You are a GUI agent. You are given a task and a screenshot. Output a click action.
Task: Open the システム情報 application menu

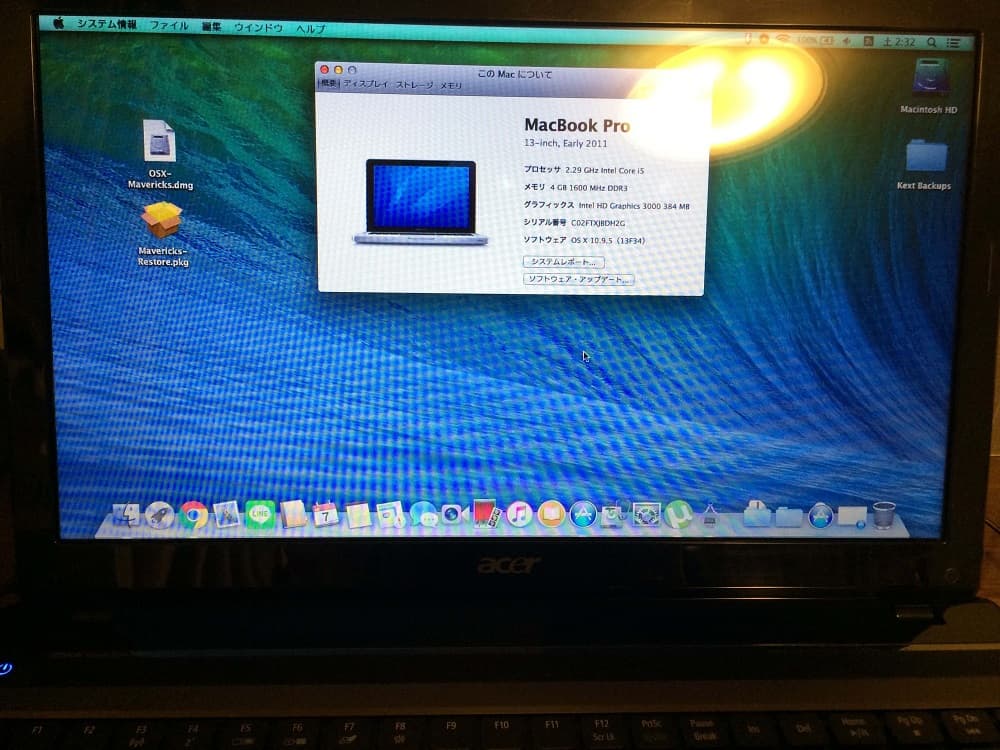point(107,24)
